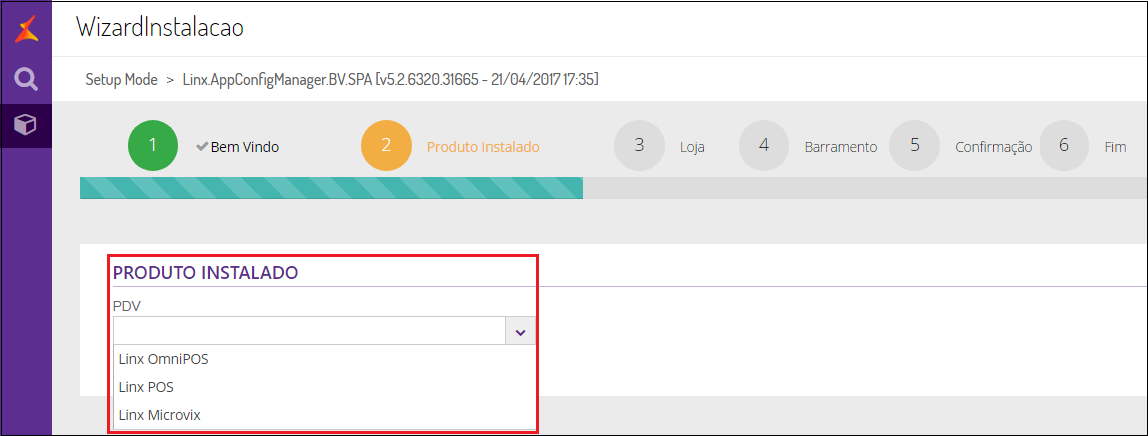
Task: Click the striped wizard progress bar
Action: point(331,188)
